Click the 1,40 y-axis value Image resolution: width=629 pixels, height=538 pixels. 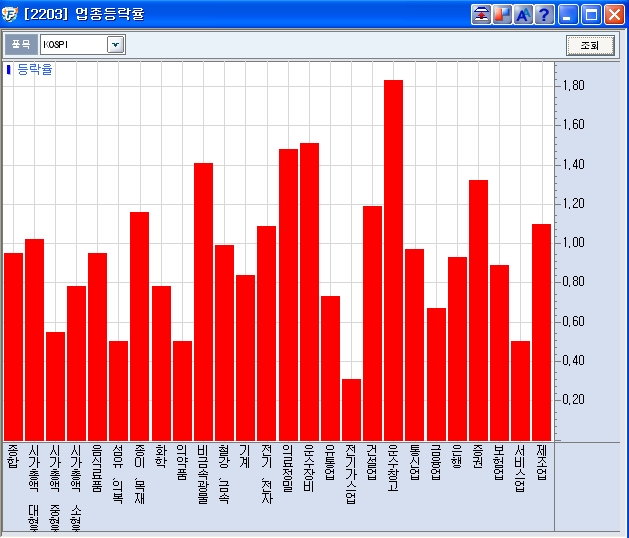point(574,164)
